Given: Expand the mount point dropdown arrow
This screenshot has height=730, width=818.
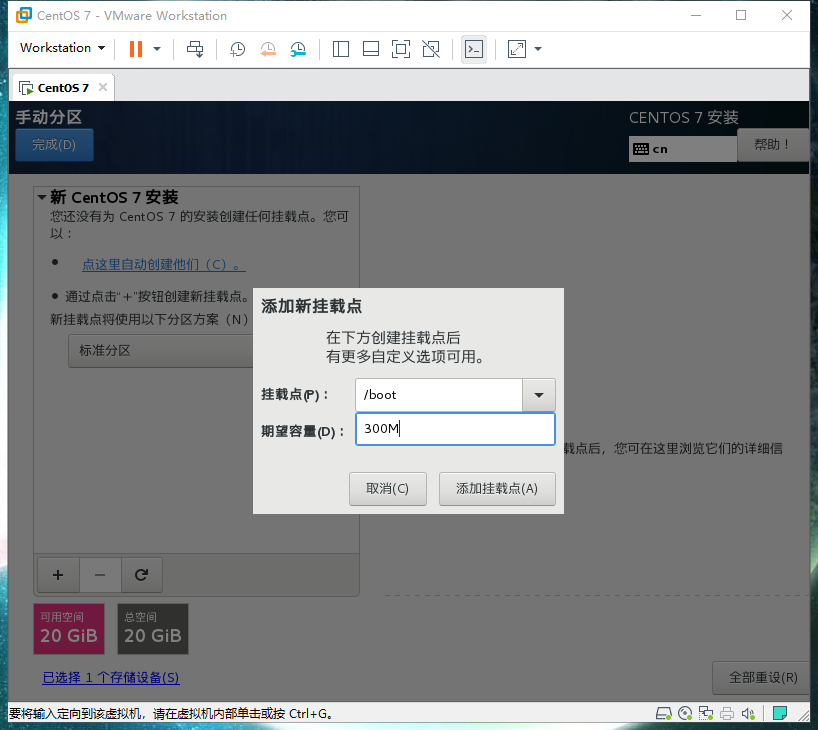Looking at the screenshot, I should [539, 395].
